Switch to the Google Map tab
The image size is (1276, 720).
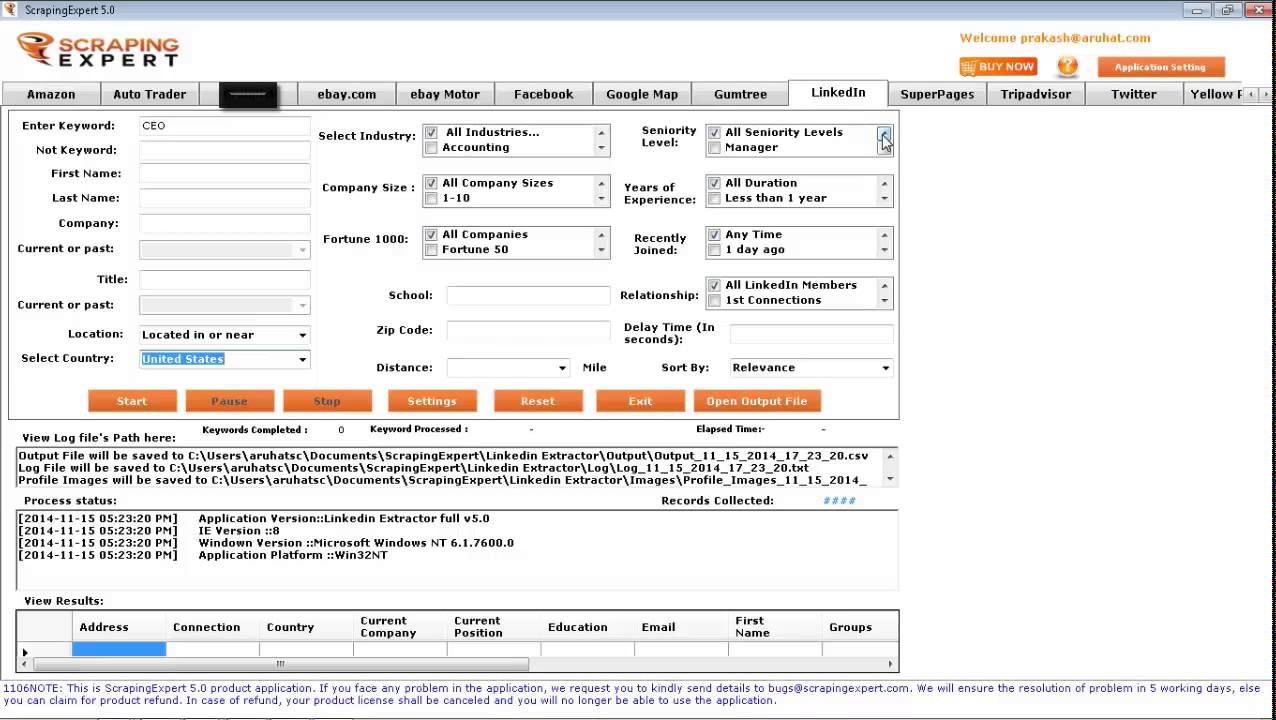point(642,94)
